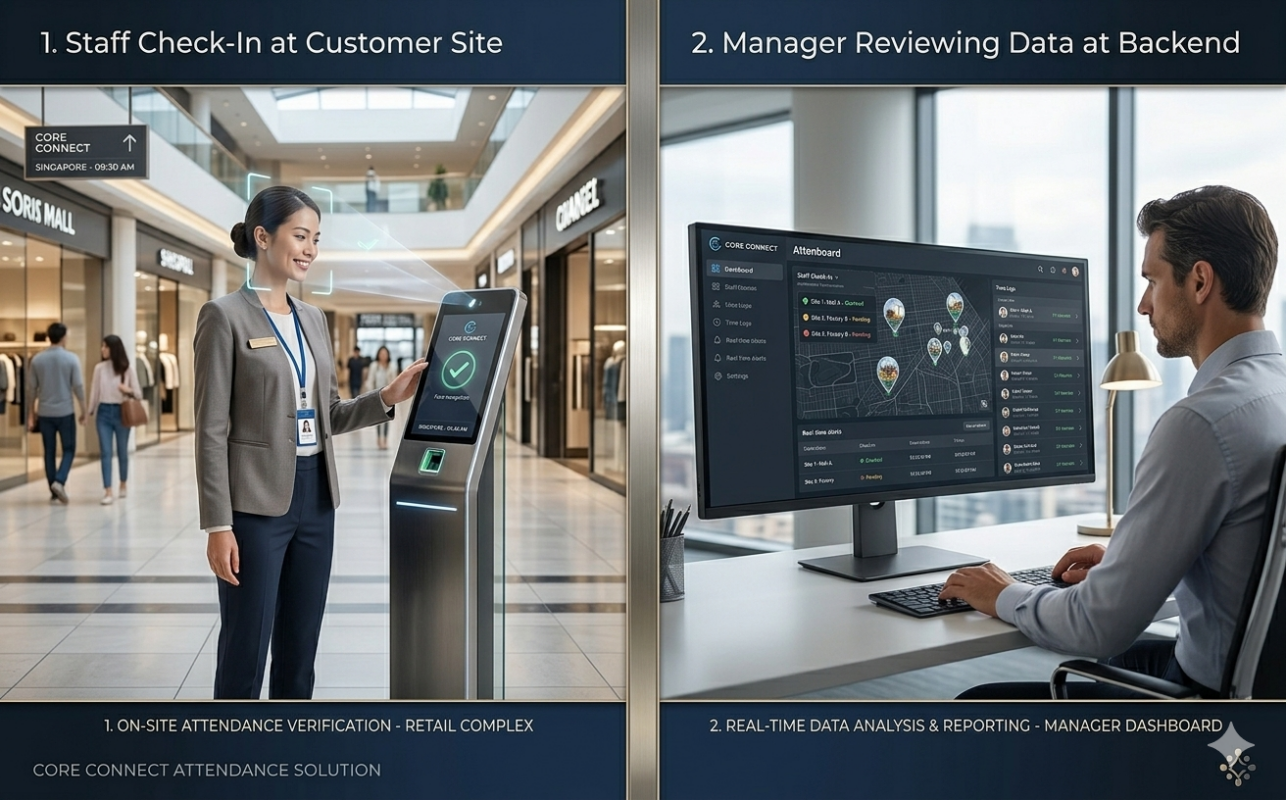This screenshot has width=1286, height=800.
Task: Select the Site Logs sidebar icon
Action: (716, 306)
